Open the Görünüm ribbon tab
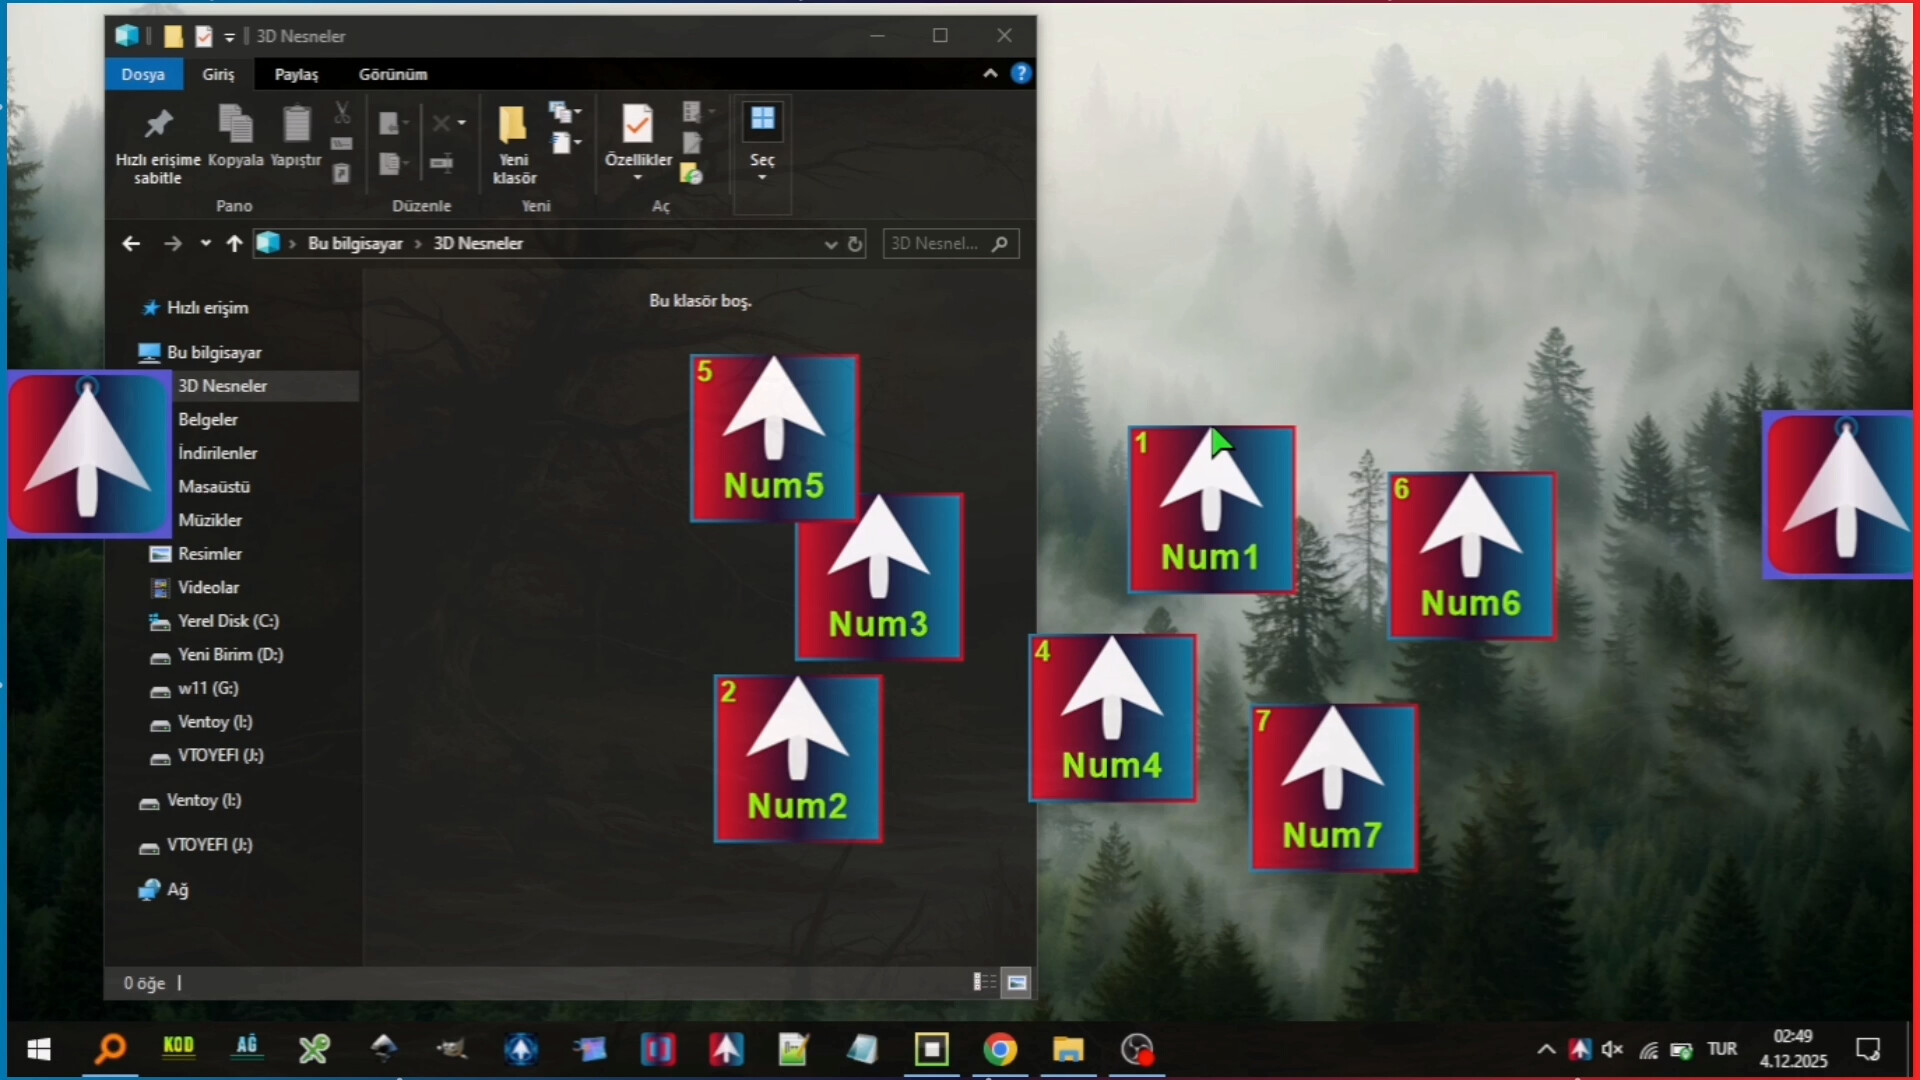1920x1080 pixels. [392, 74]
